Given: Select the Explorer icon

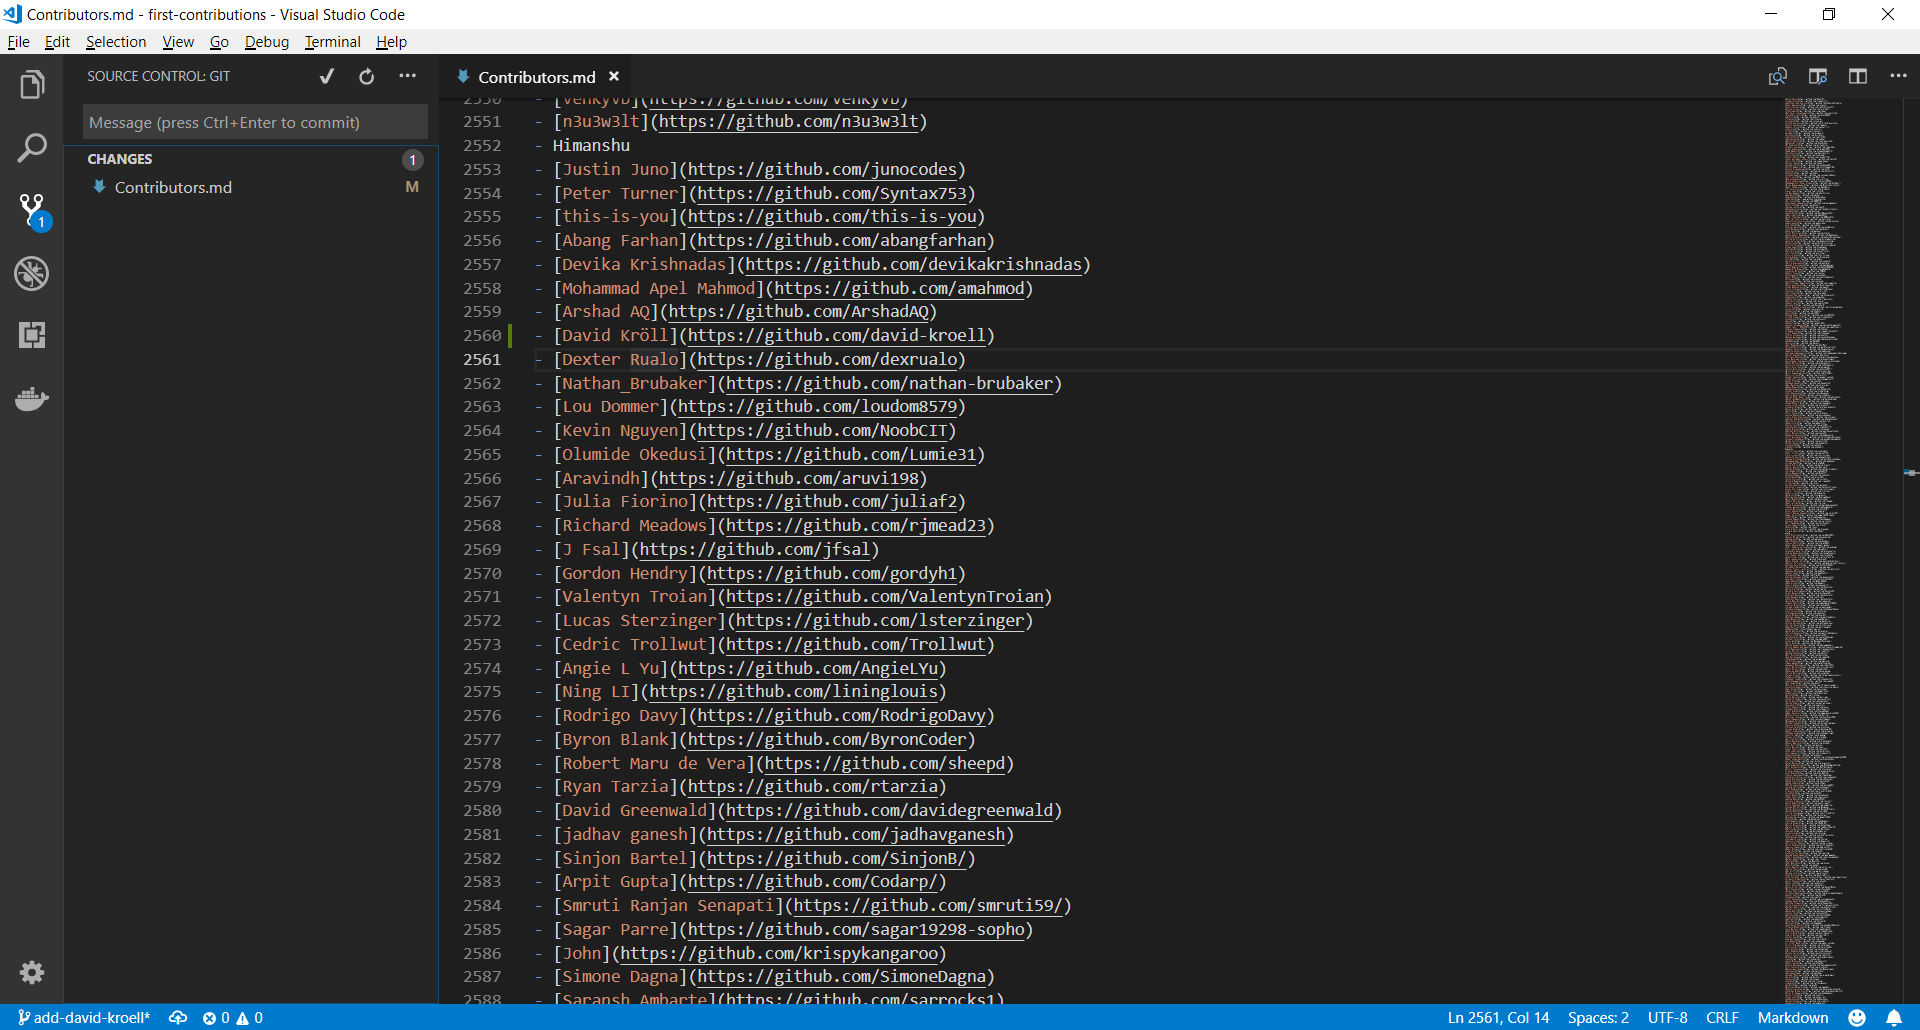Looking at the screenshot, I should pos(32,84).
